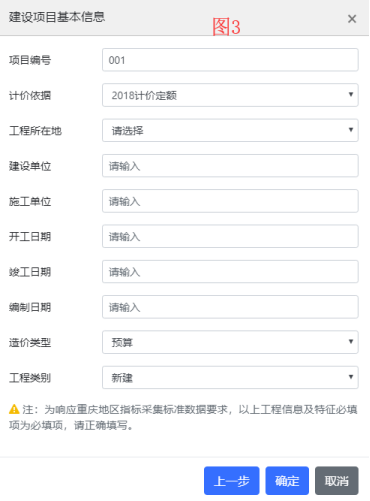This screenshot has height=501, width=370.
Task: Close the 建设项目基本信息 dialog
Action: (x=352, y=19)
